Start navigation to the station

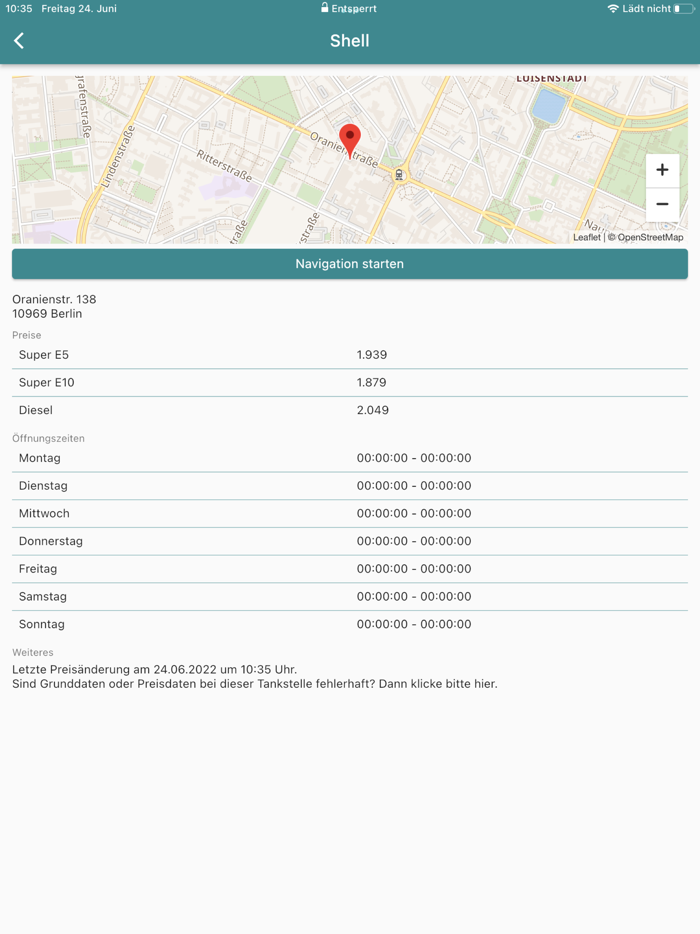pyautogui.click(x=350, y=264)
